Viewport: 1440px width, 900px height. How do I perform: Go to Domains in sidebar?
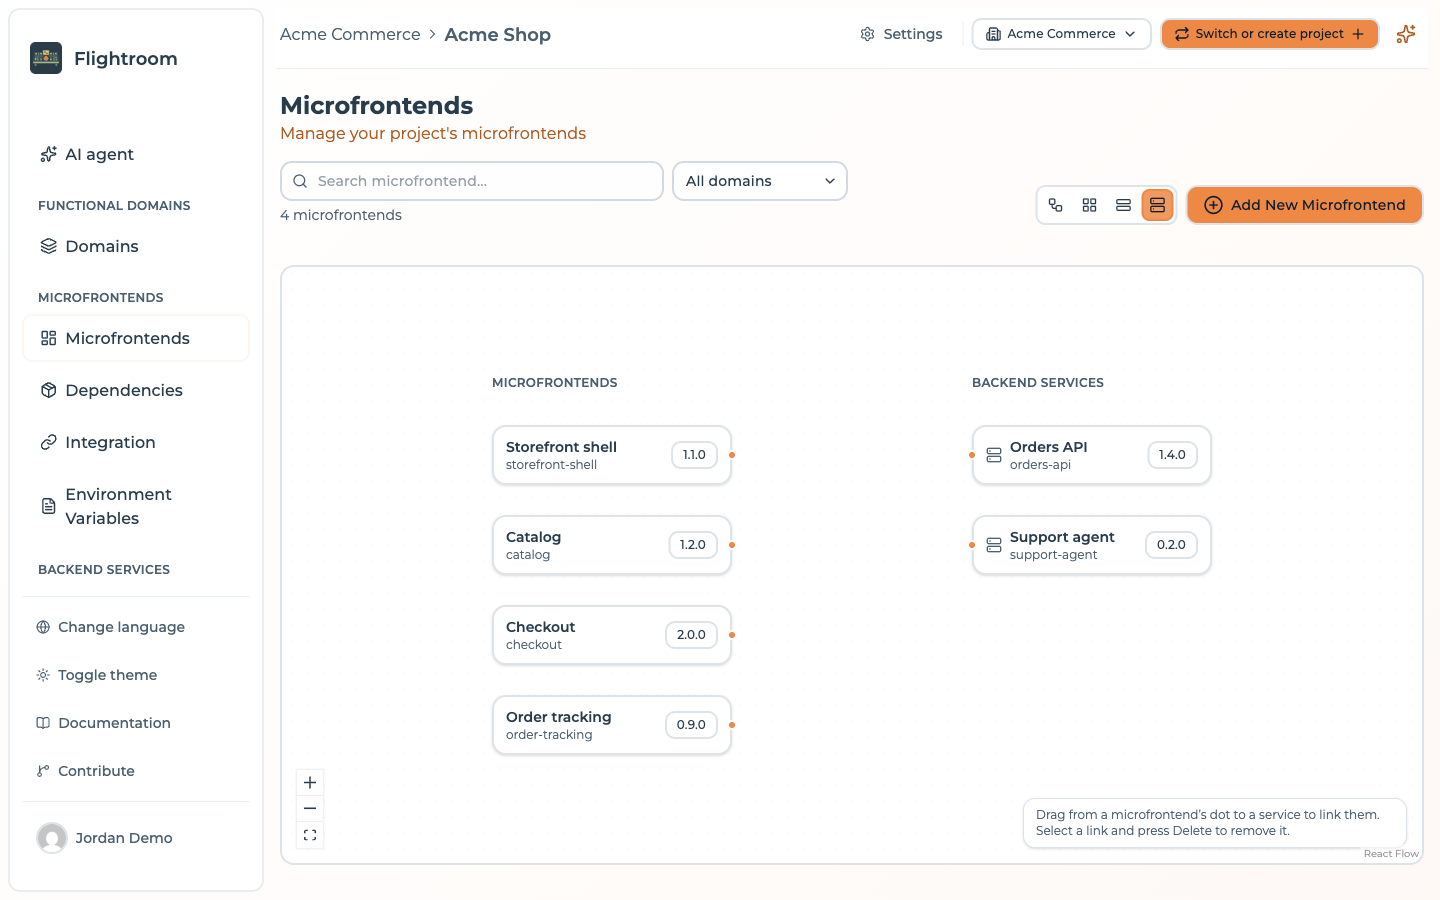pyautogui.click(x=136, y=246)
